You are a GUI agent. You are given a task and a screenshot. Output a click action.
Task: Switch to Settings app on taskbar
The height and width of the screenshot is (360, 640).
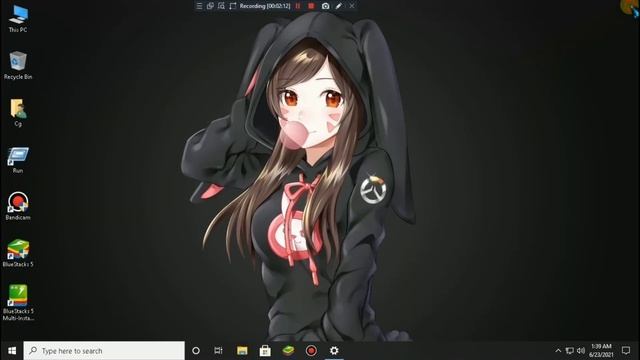pyautogui.click(x=334, y=351)
